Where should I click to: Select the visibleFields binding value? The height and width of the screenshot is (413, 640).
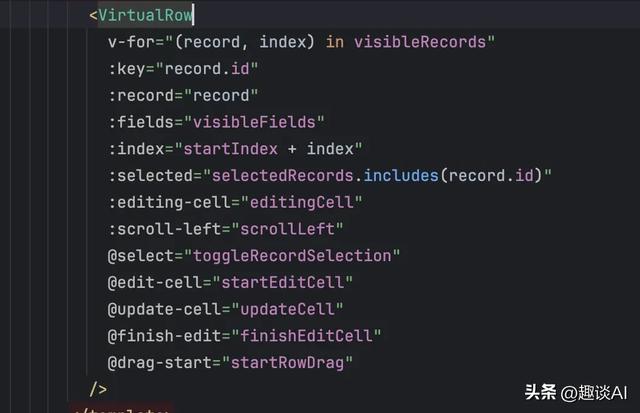pos(254,122)
